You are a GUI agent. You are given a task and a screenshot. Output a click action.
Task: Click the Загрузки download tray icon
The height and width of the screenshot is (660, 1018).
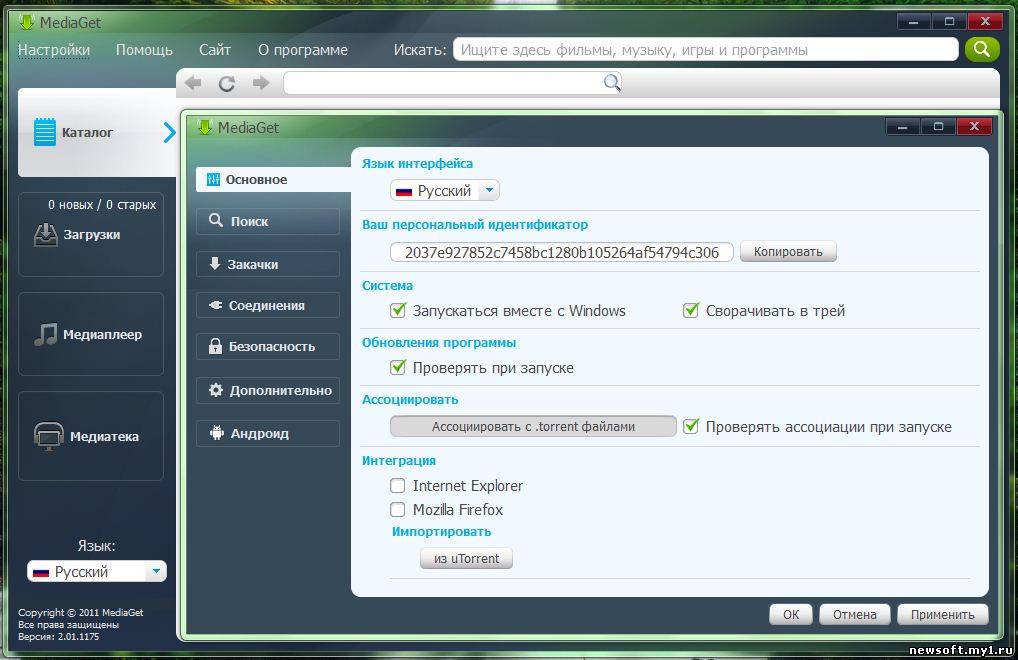45,235
